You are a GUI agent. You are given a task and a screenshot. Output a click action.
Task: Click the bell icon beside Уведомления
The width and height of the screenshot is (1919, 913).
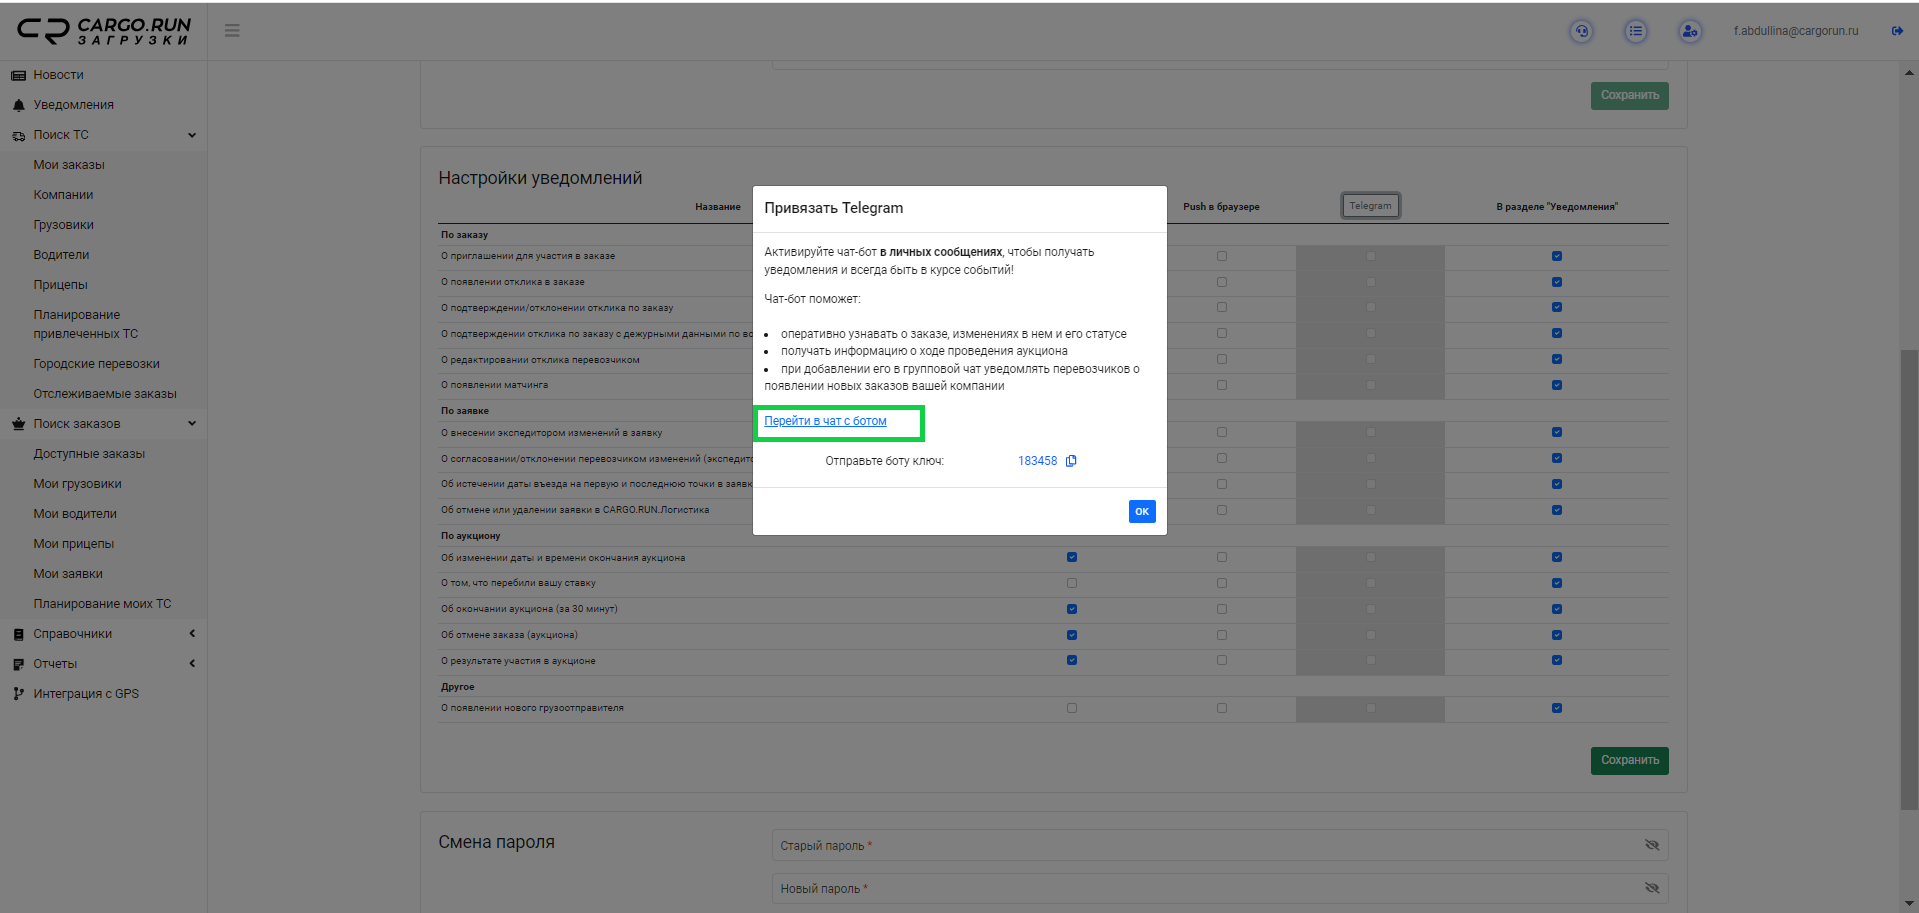pyautogui.click(x=18, y=105)
